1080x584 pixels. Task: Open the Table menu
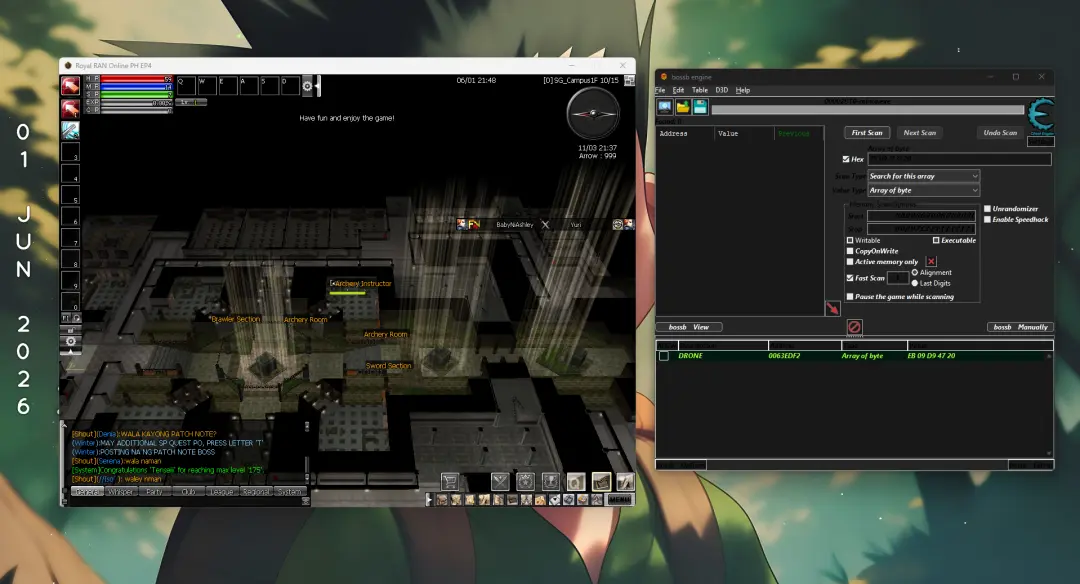click(x=700, y=90)
